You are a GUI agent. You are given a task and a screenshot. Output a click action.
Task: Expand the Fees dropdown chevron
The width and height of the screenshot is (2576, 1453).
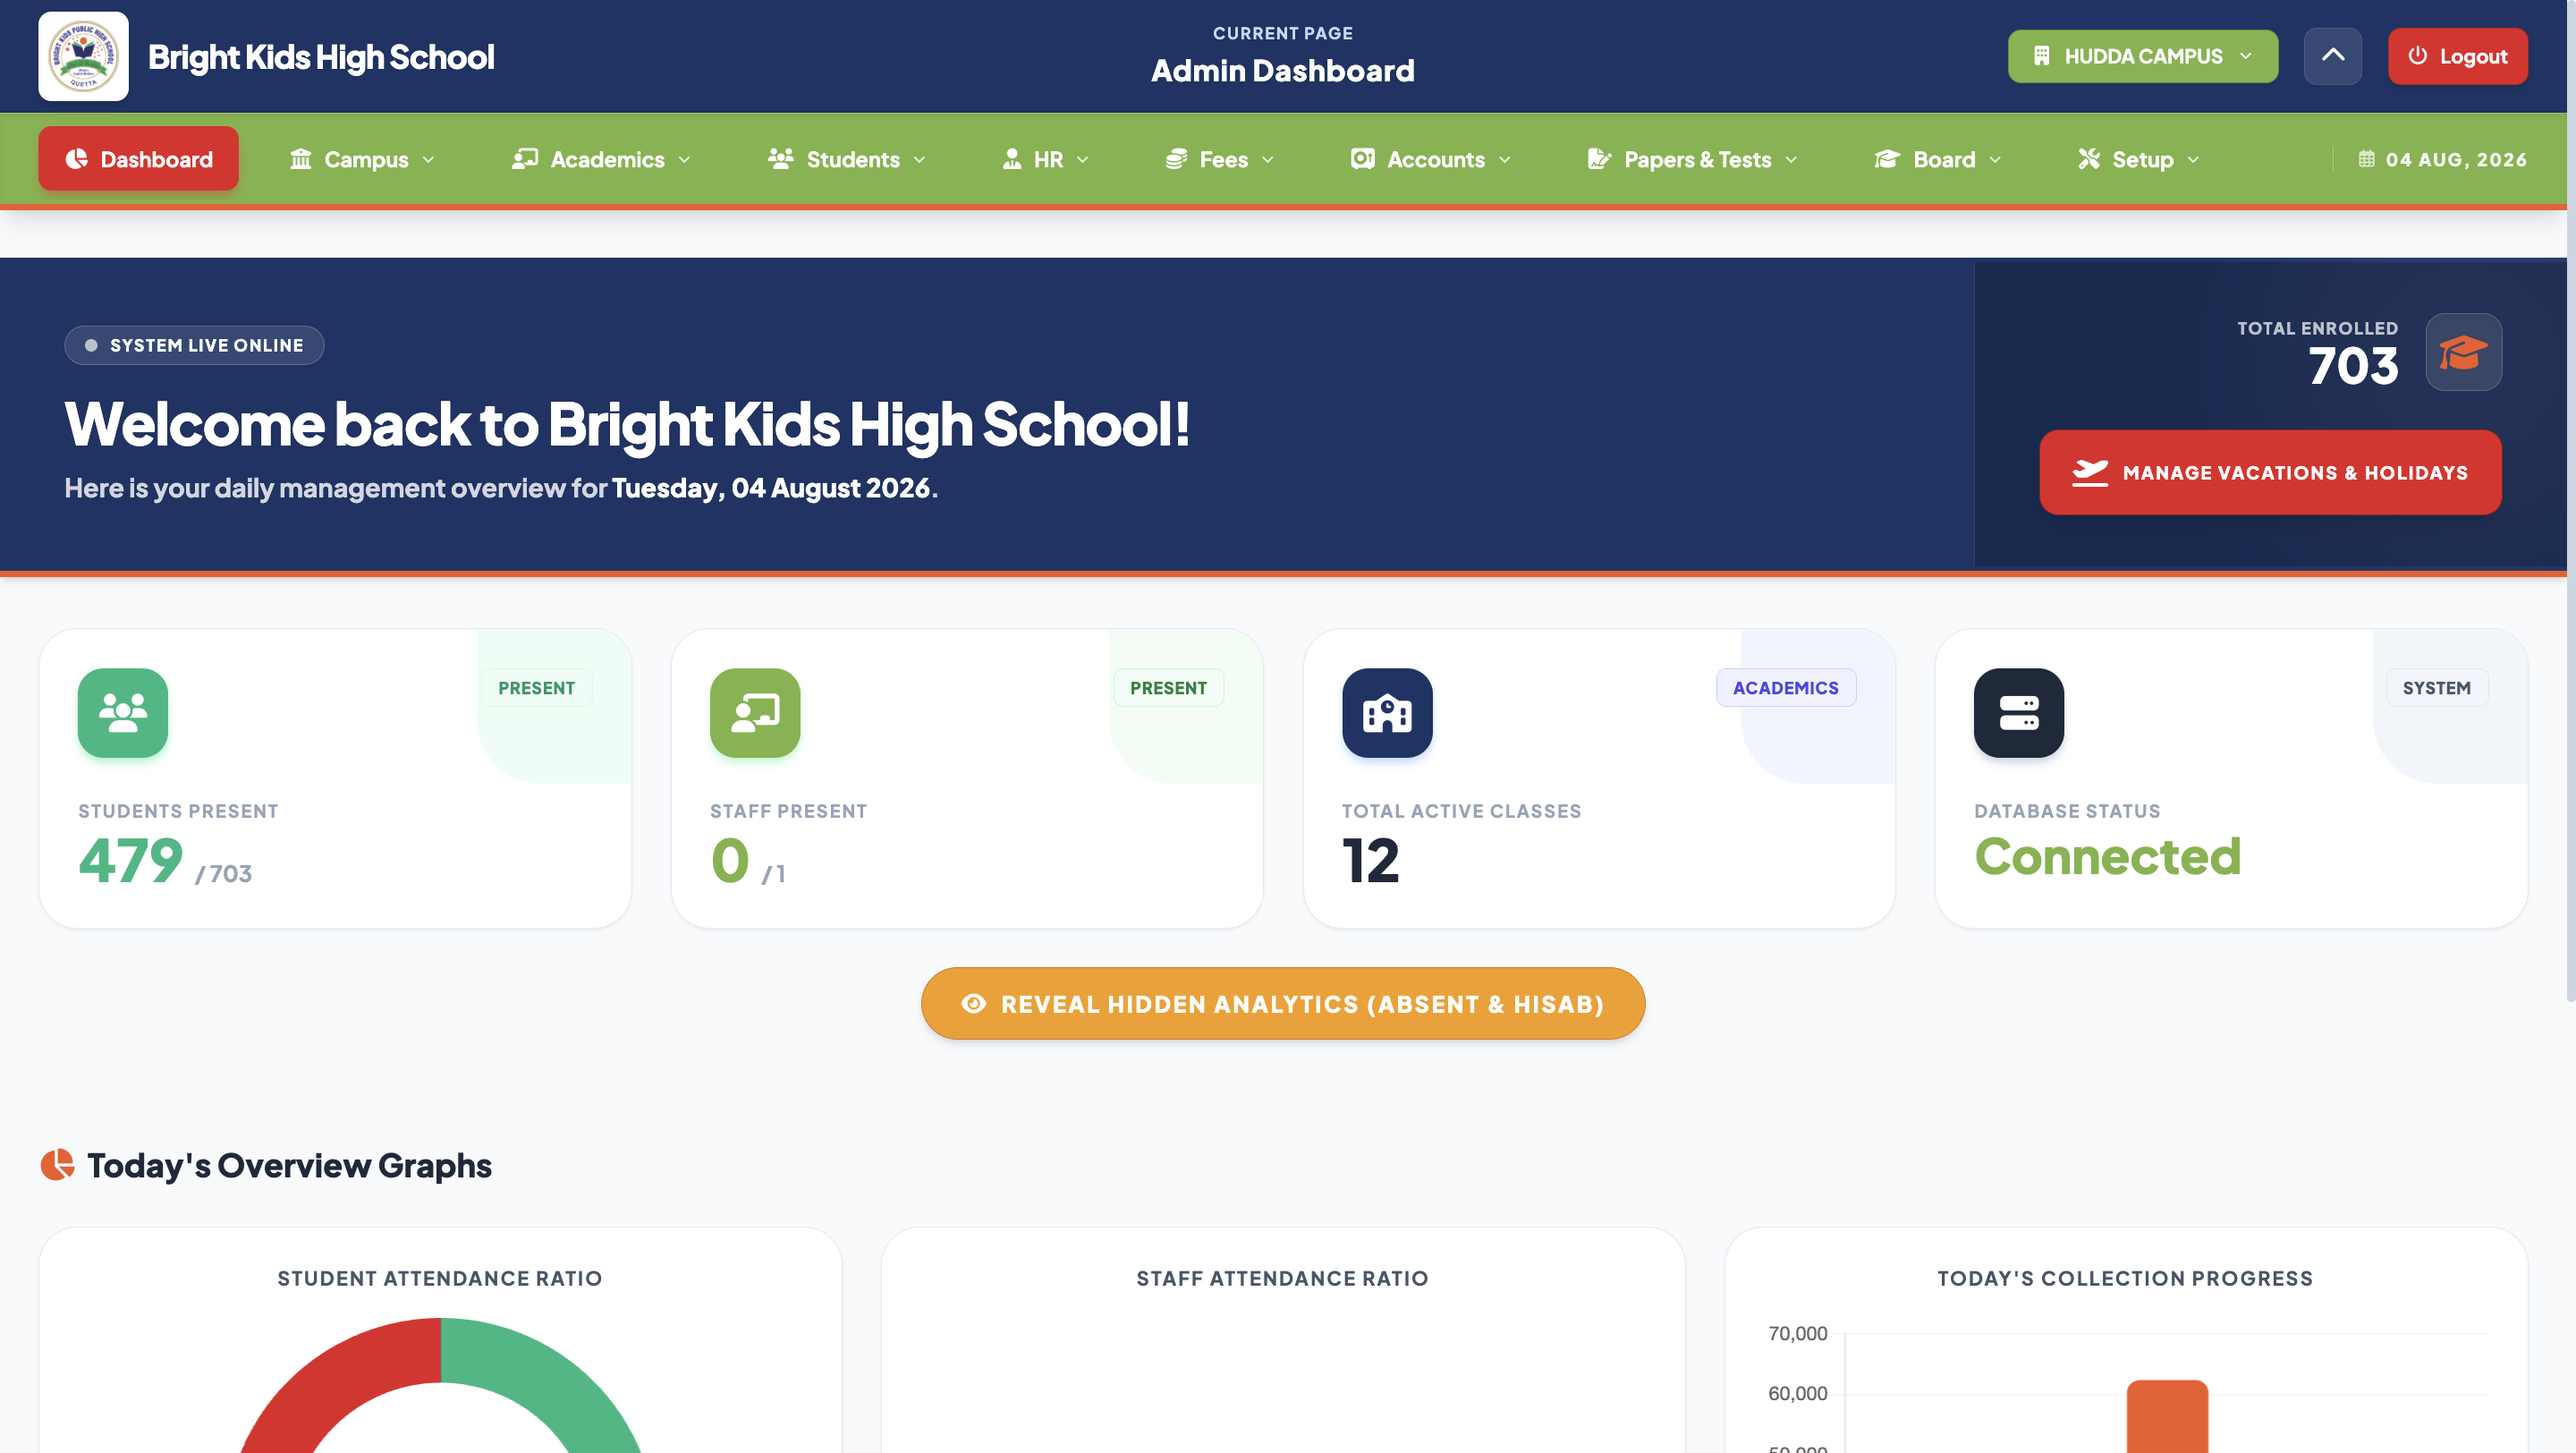pyautogui.click(x=1268, y=160)
